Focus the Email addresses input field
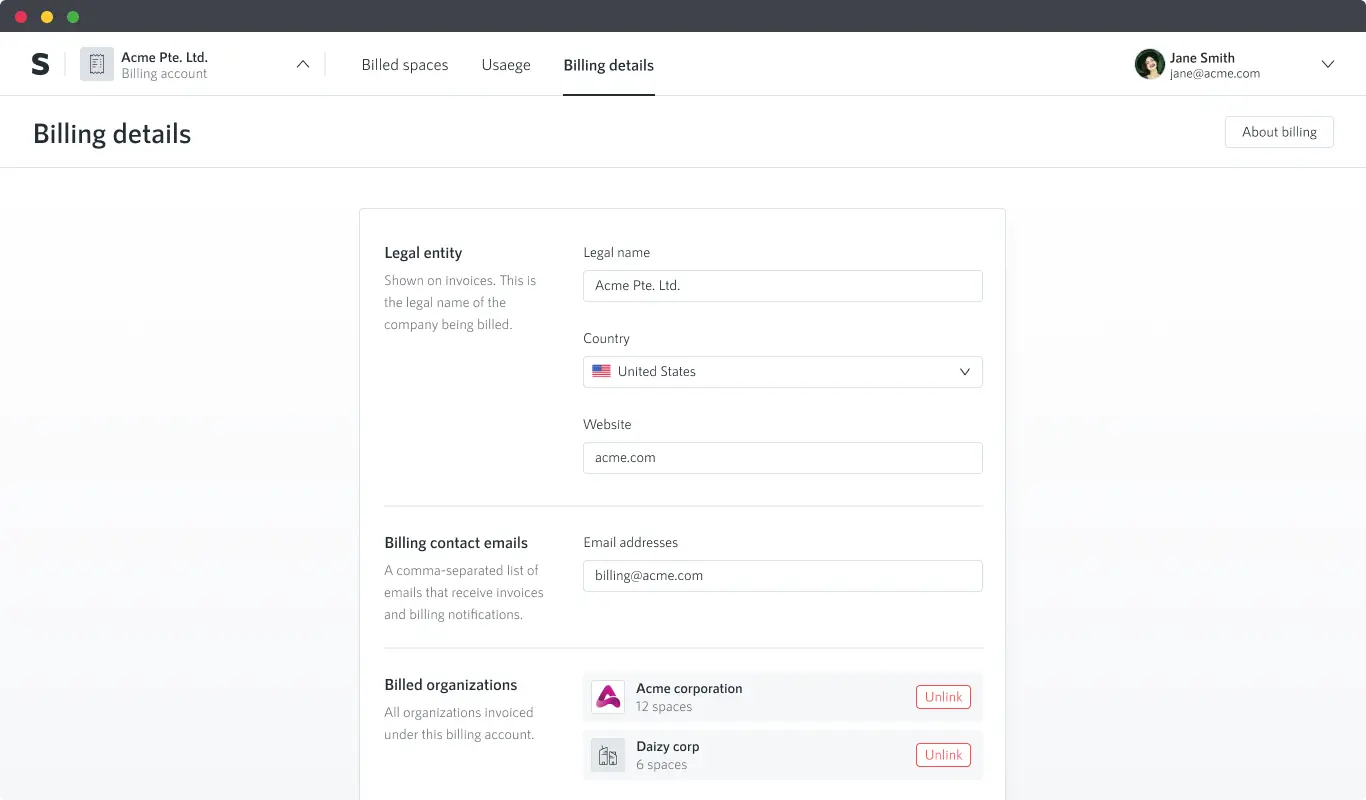This screenshot has height=800, width=1366. pyautogui.click(x=783, y=576)
